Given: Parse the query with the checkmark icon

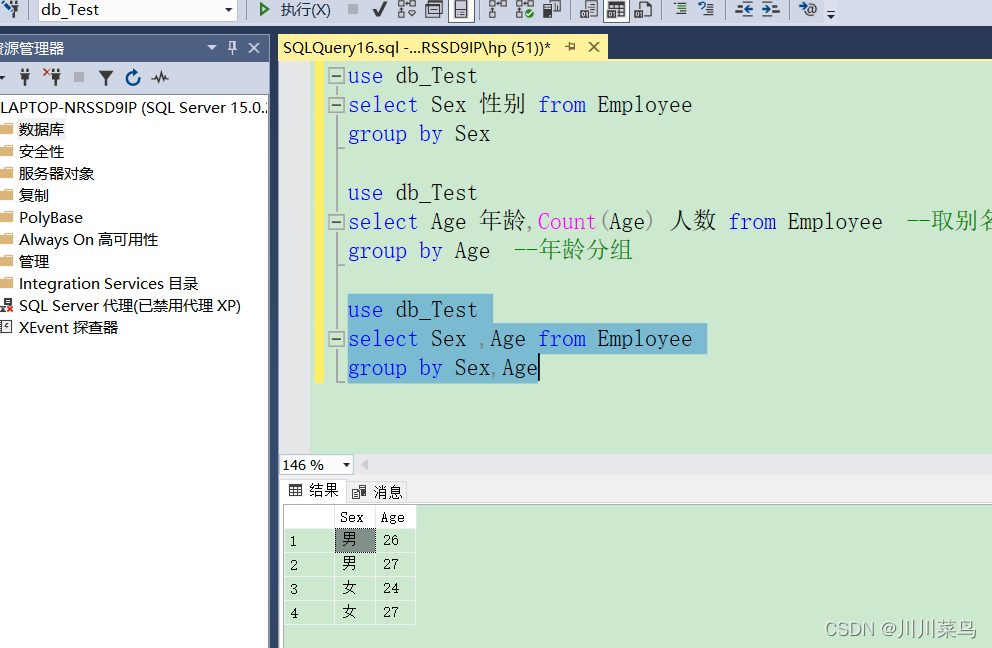Looking at the screenshot, I should pos(380,9).
